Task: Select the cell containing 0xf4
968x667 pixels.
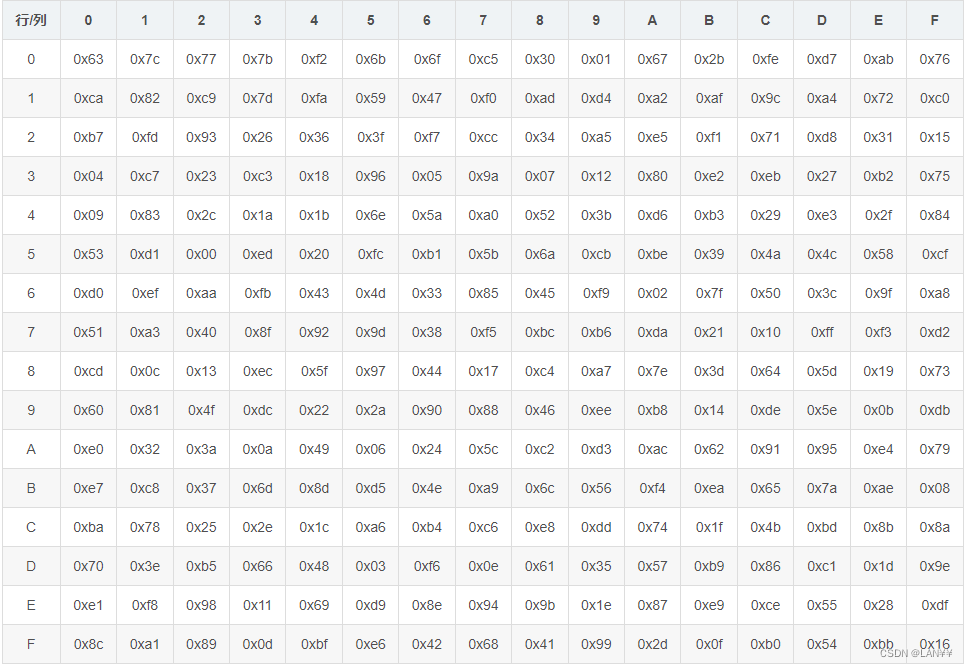Action: [653, 489]
